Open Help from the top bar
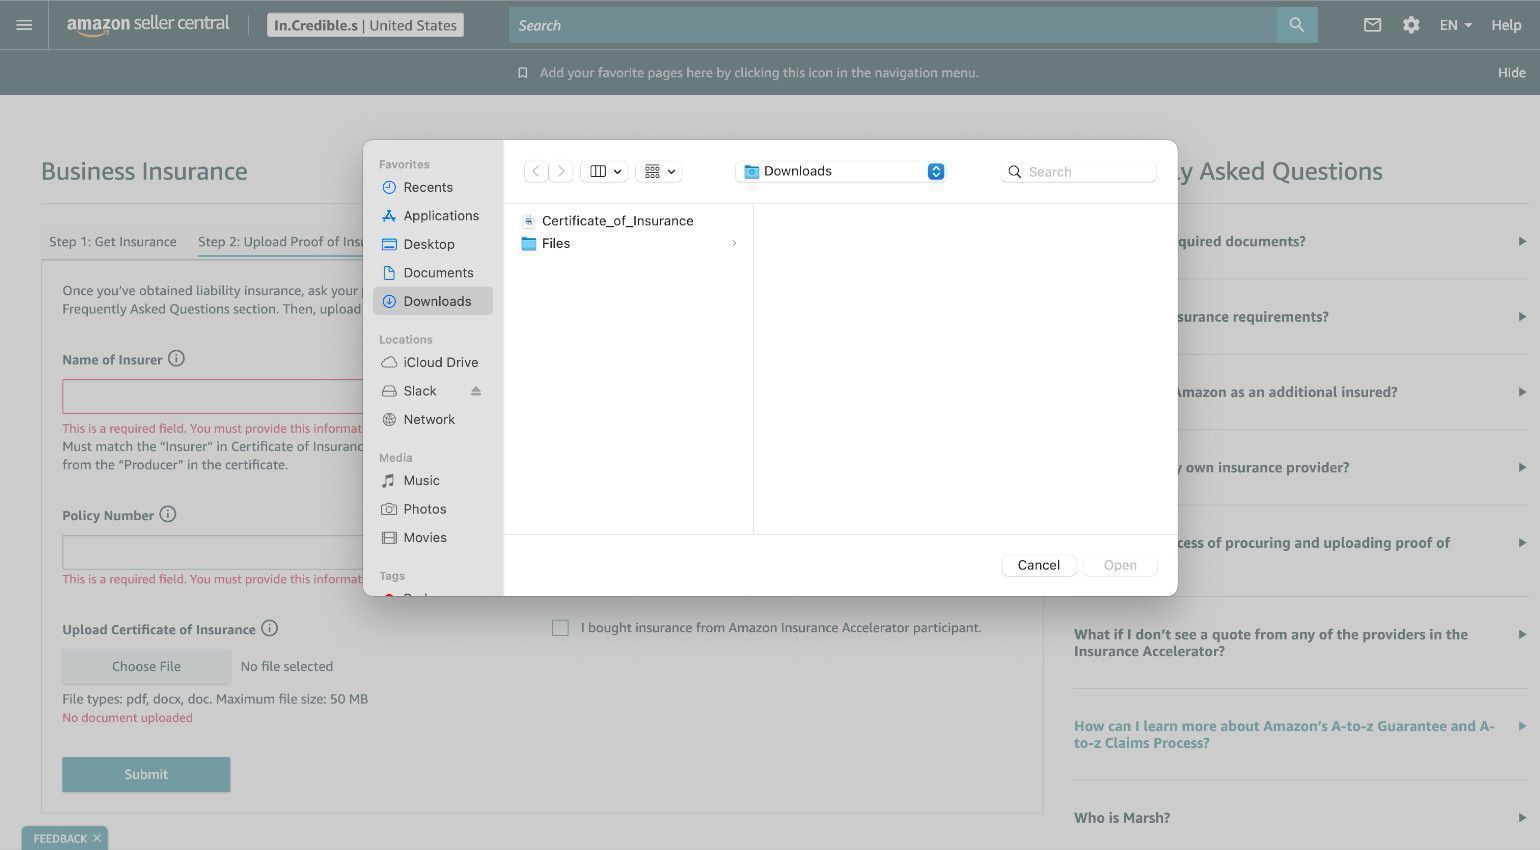Image resolution: width=1540 pixels, height=850 pixels. tap(1505, 25)
